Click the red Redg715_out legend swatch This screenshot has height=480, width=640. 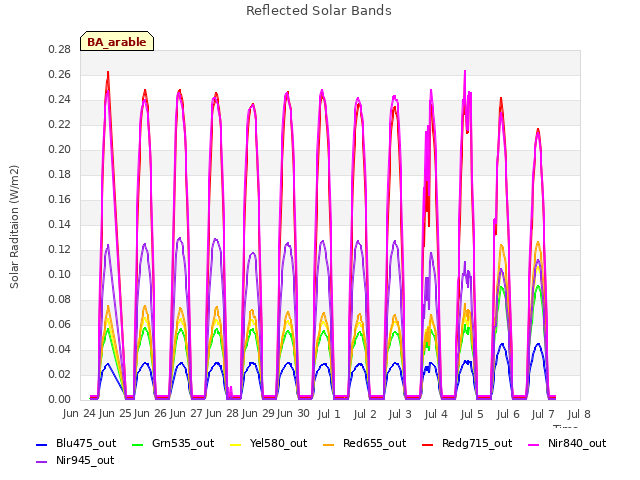point(427,444)
